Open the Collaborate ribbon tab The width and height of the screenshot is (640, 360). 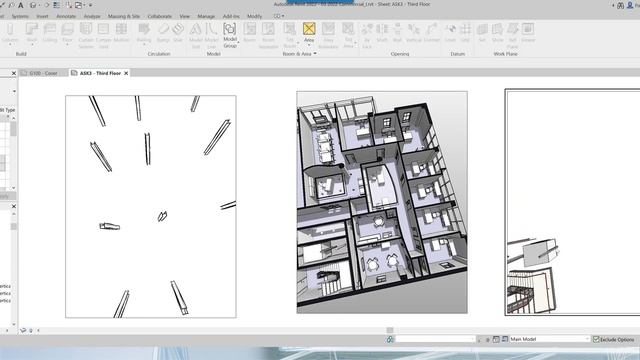[160, 16]
